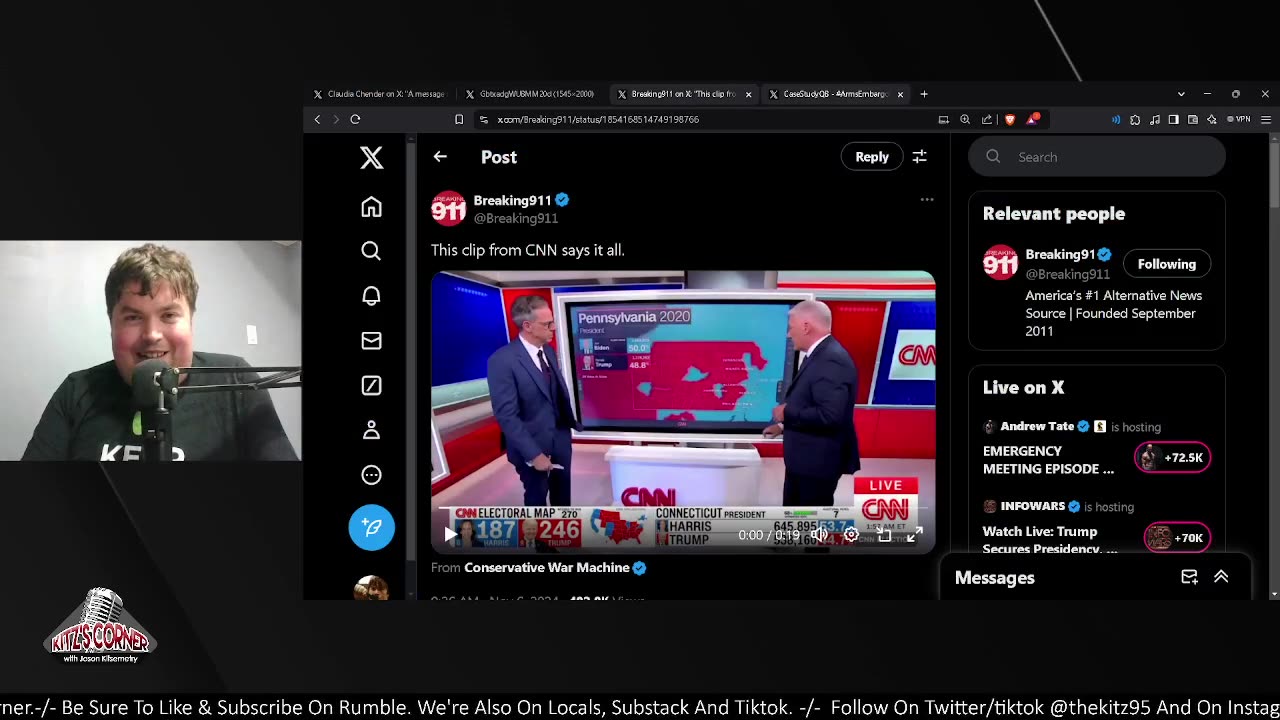Close the CaseStudyQB tab
The width and height of the screenshot is (1280, 720).
(x=900, y=94)
